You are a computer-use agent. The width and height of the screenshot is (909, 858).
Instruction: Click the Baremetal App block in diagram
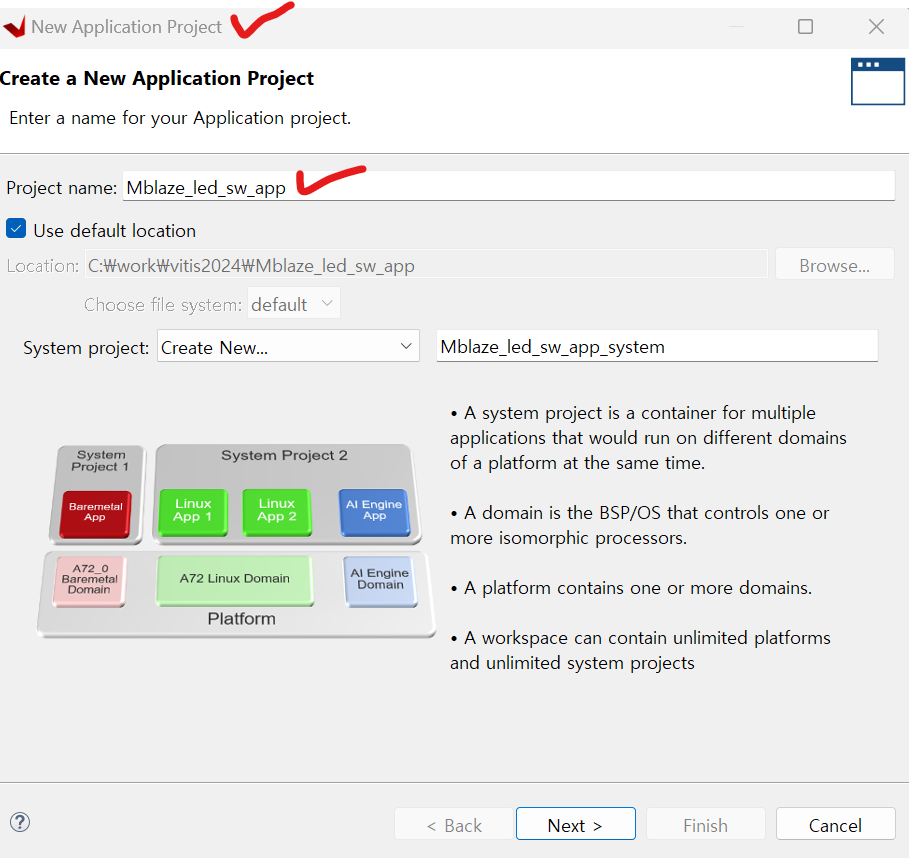tap(96, 514)
